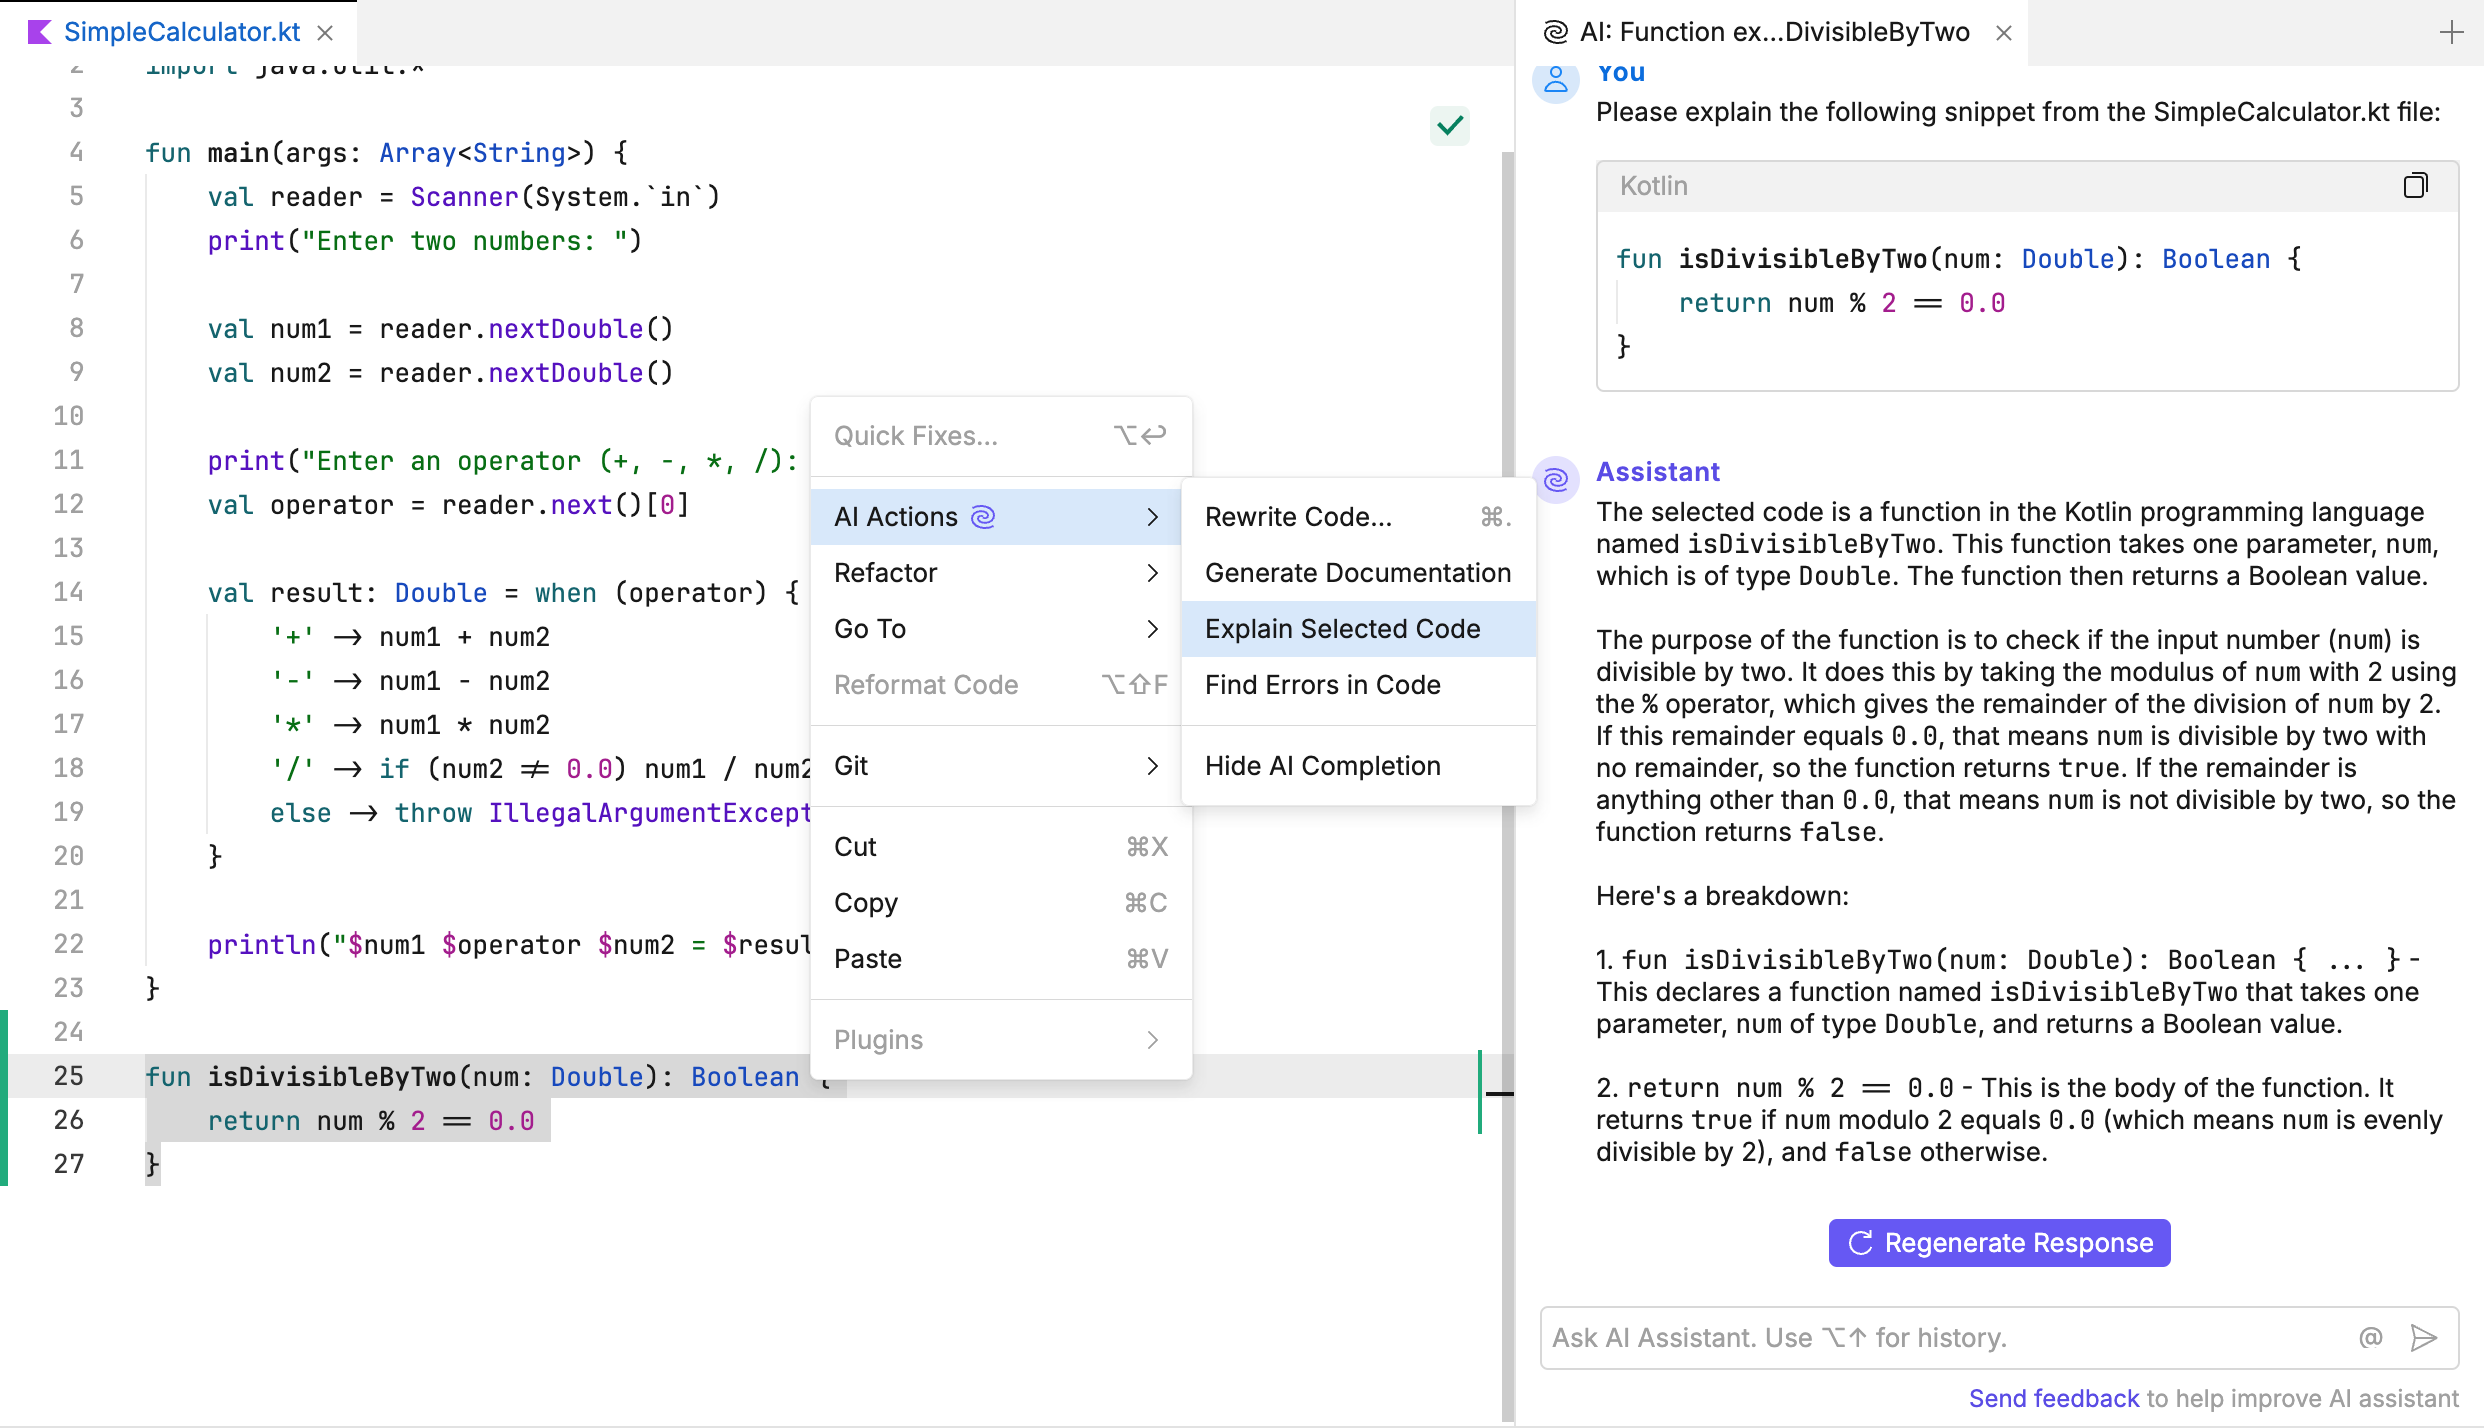
Task: Click the Regenerate Response button
Action: [x=1997, y=1242]
